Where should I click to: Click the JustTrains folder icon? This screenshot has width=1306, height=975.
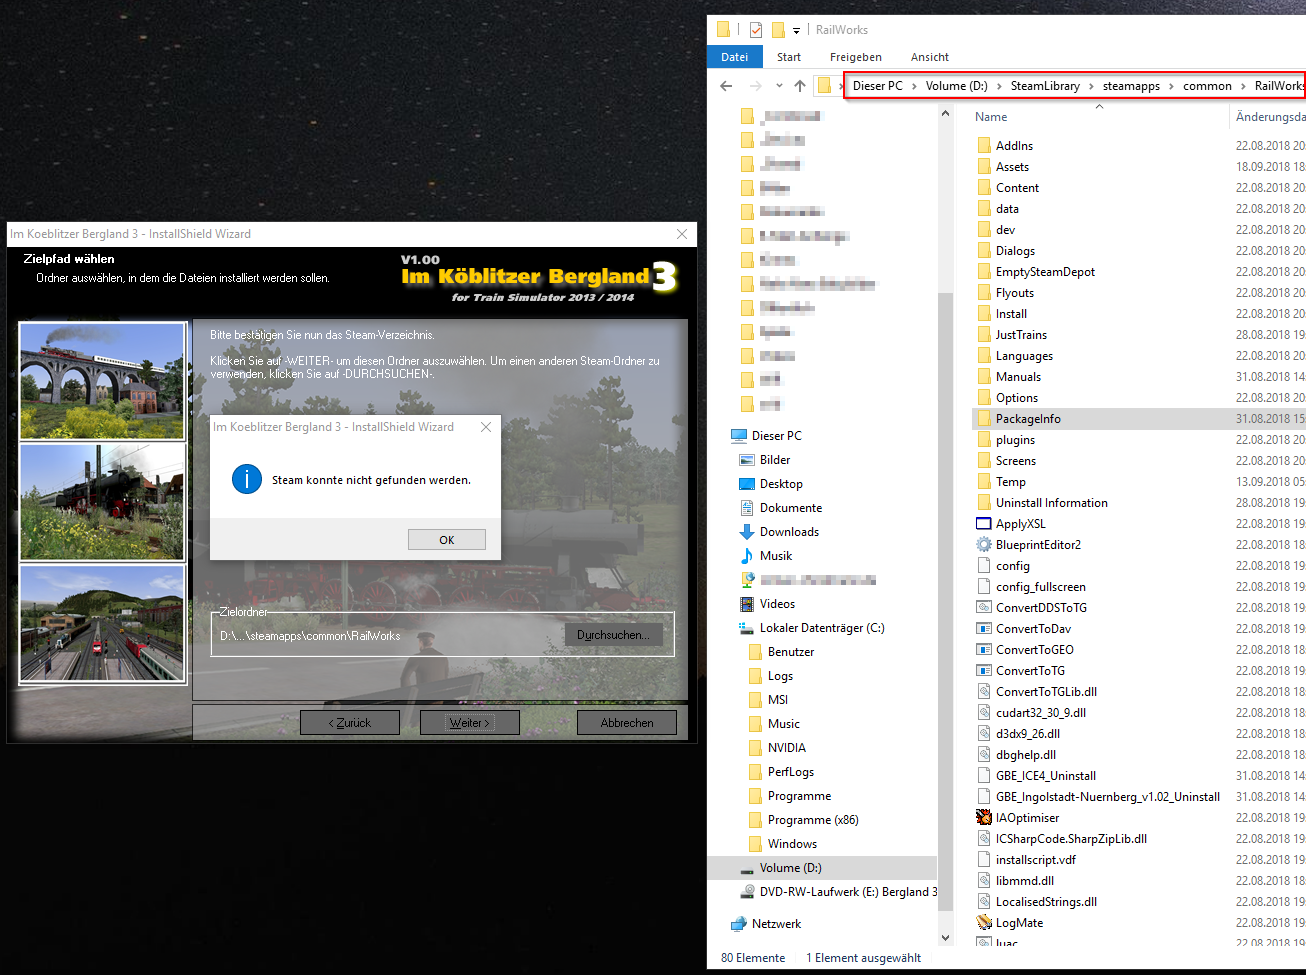pos(984,335)
